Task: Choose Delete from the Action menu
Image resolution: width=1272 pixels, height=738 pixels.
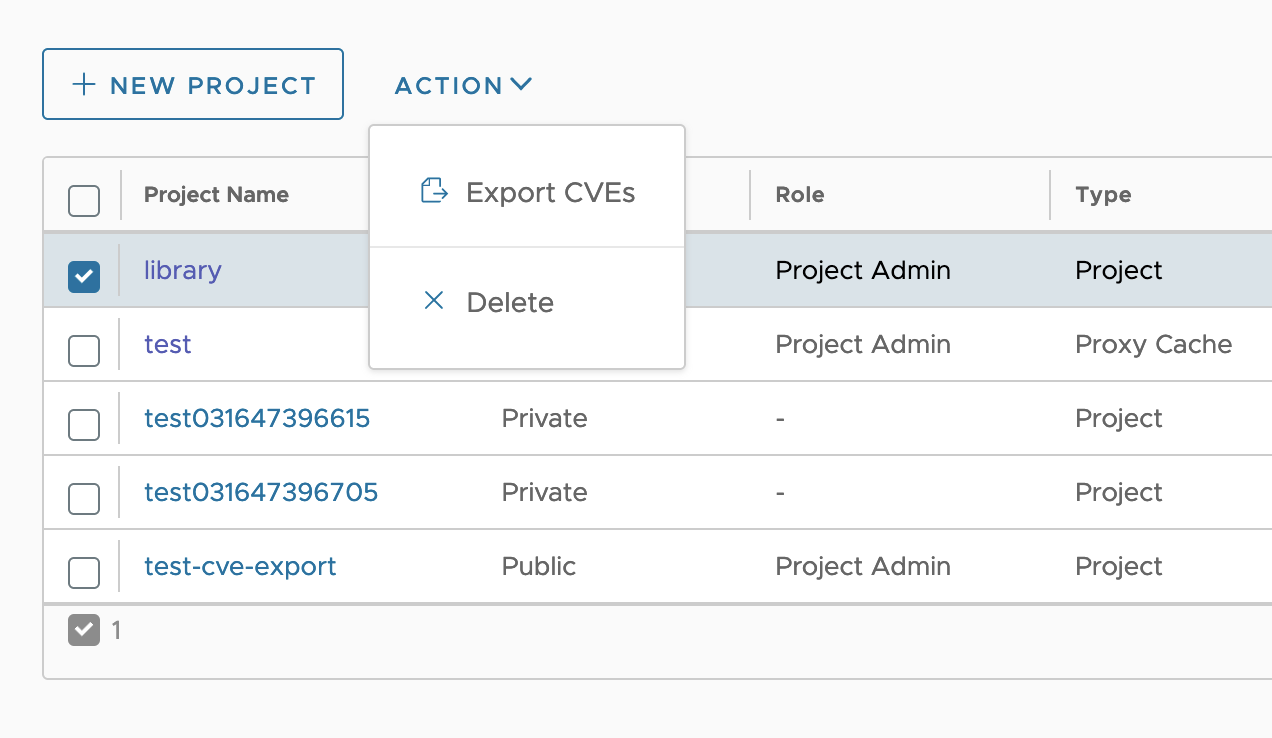Action: (510, 302)
